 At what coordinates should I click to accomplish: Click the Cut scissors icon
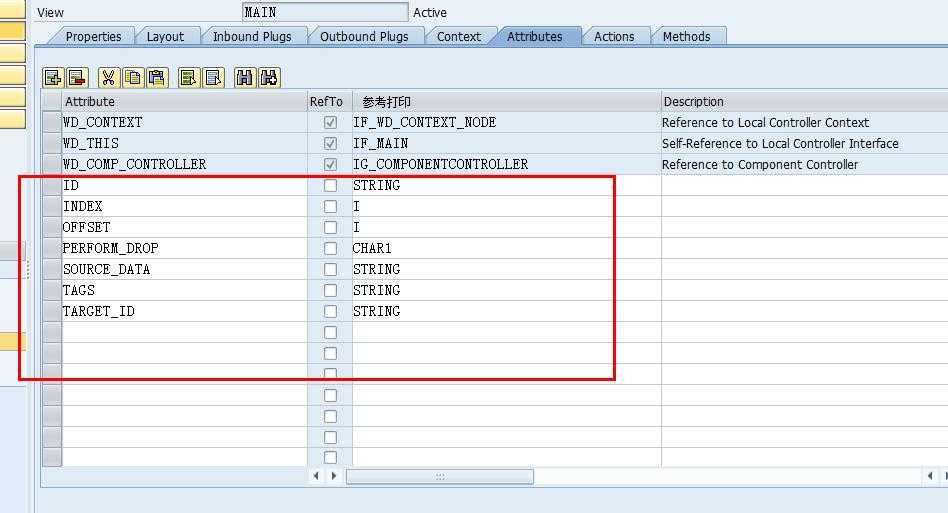point(108,77)
